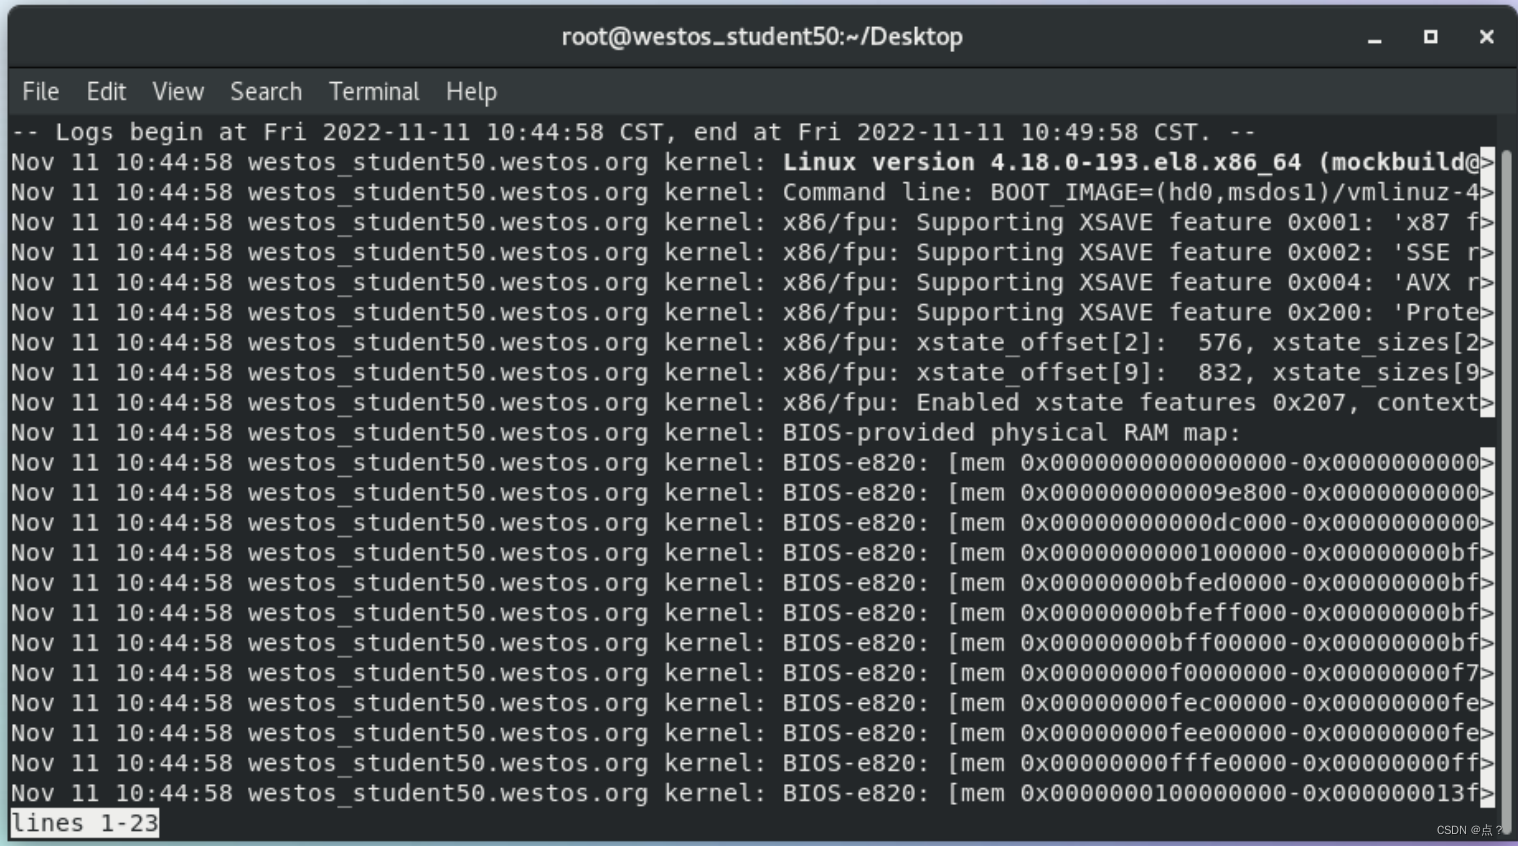Click the 'lines 1-23' pager status
The width and height of the screenshot is (1518, 846).
(x=85, y=823)
